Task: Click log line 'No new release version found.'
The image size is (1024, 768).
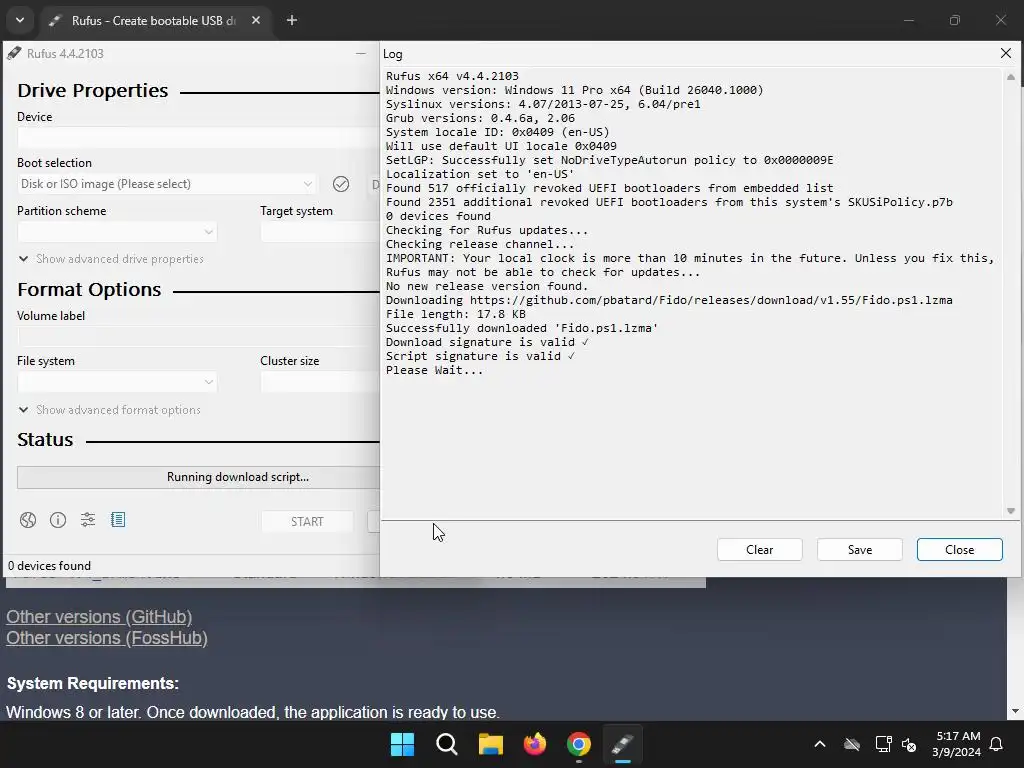Action: coord(487,287)
